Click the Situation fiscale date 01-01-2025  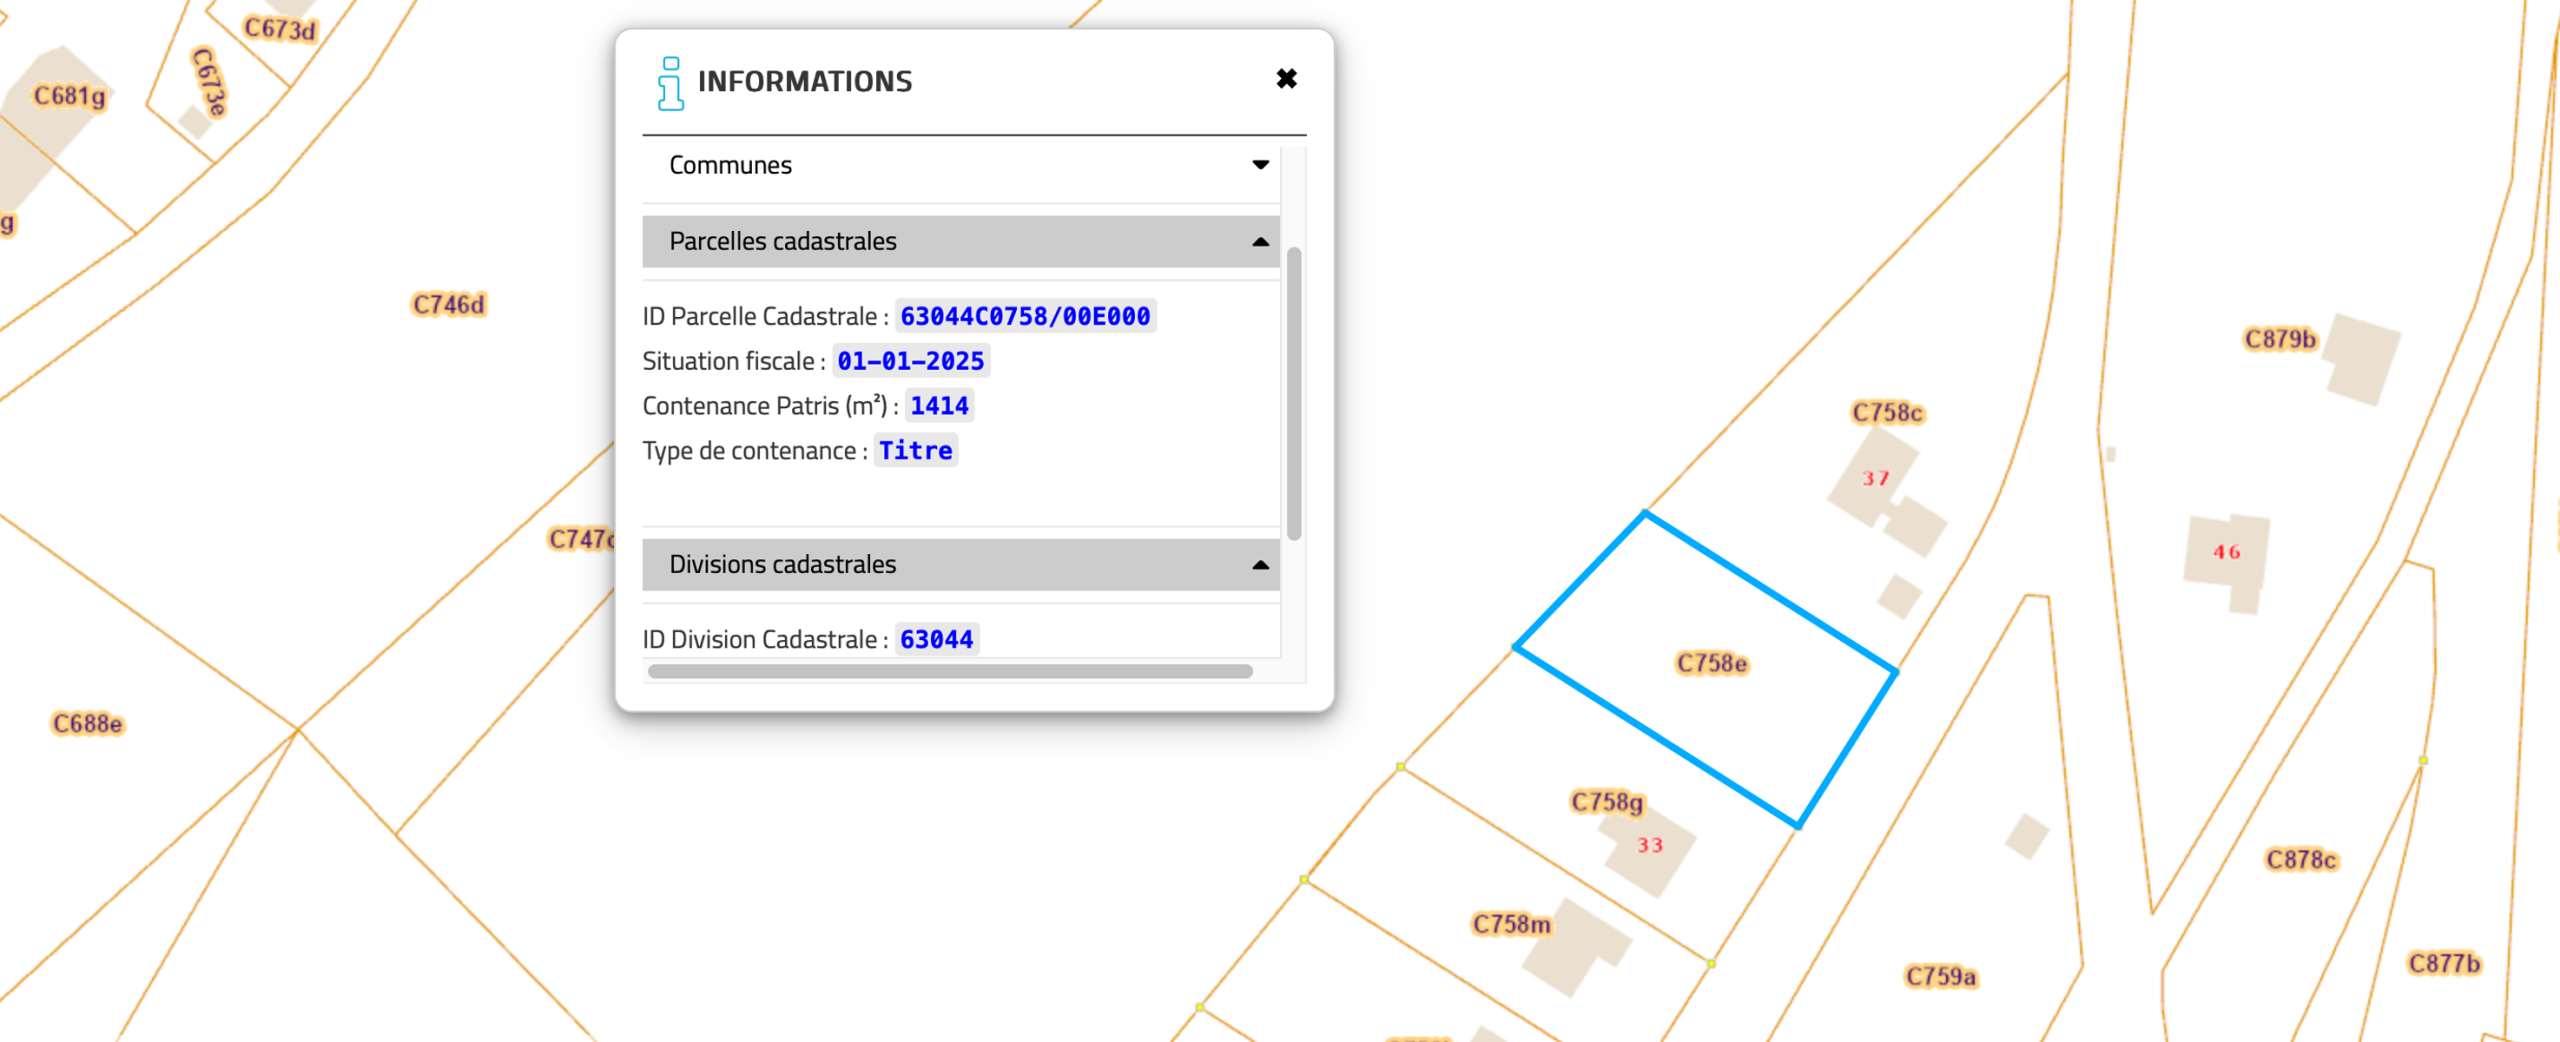tap(910, 361)
